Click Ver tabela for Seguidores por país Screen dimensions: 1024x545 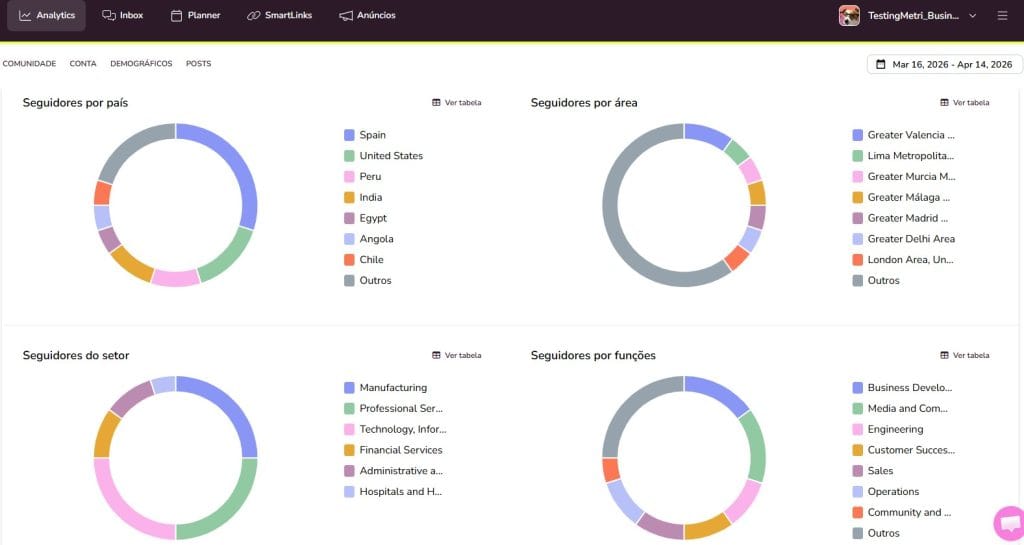456,102
